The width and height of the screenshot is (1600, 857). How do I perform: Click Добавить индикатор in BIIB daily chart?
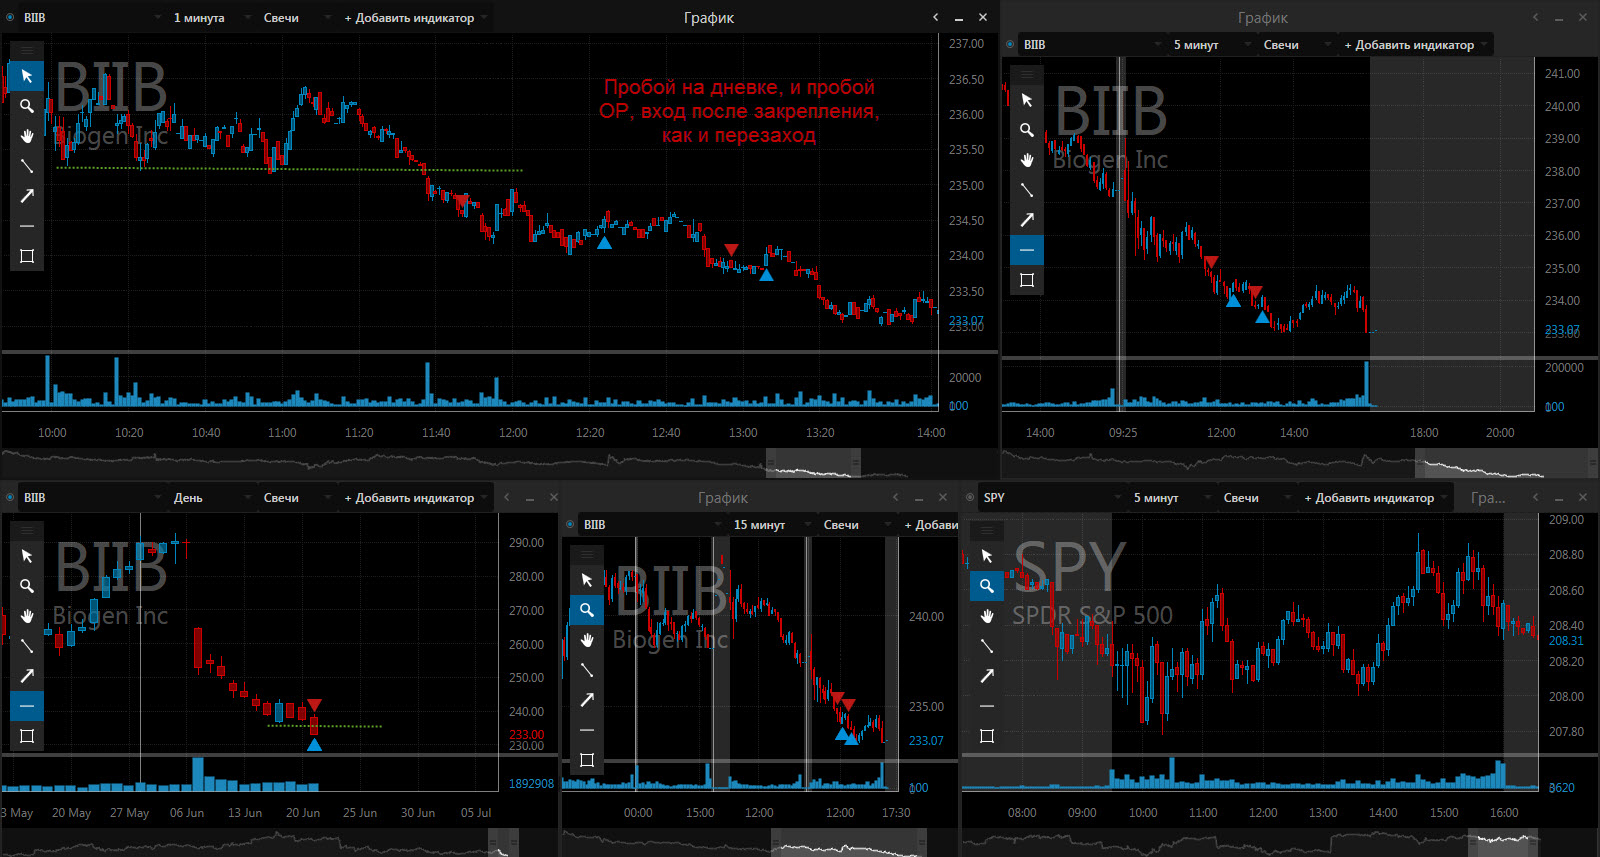point(415,497)
